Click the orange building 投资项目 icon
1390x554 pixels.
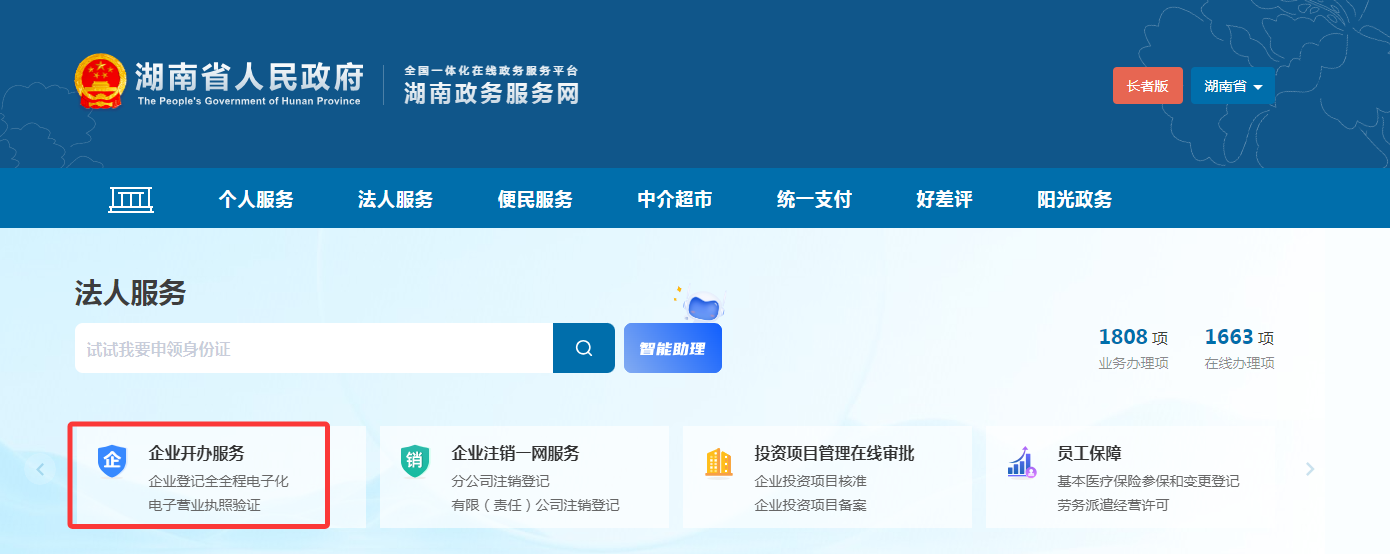coord(718,461)
